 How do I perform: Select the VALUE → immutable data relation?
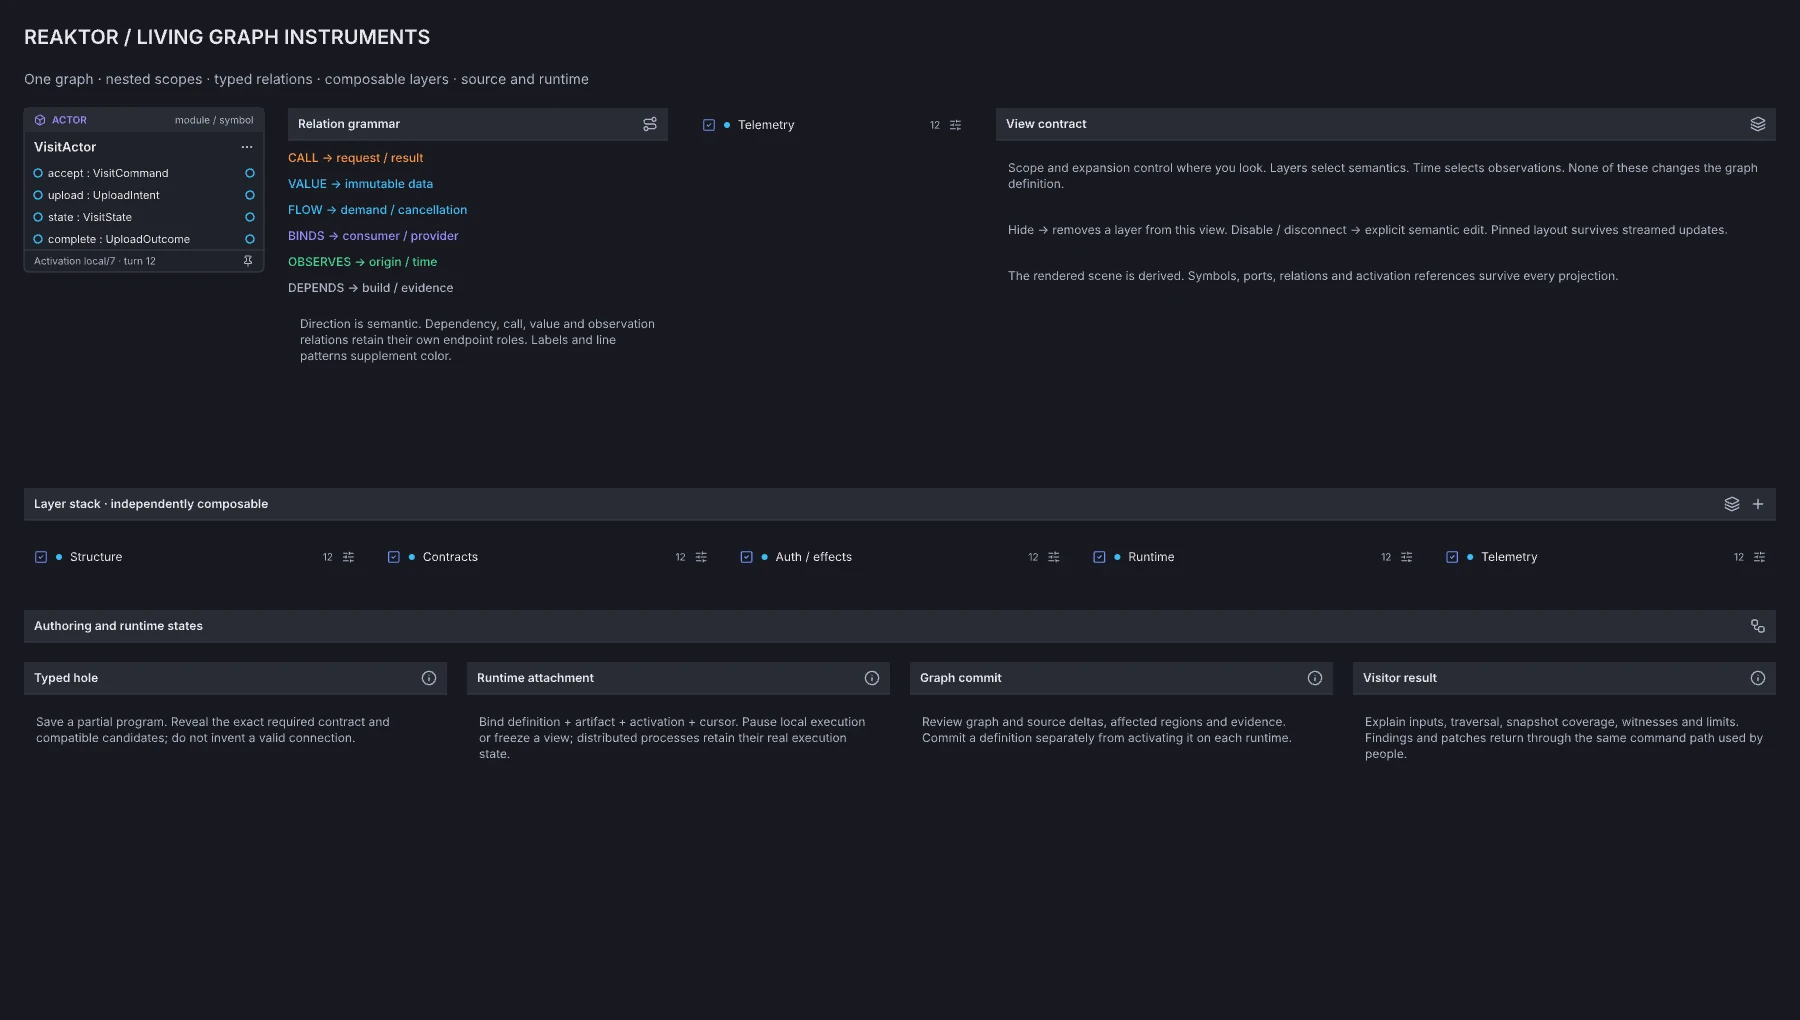tap(361, 184)
